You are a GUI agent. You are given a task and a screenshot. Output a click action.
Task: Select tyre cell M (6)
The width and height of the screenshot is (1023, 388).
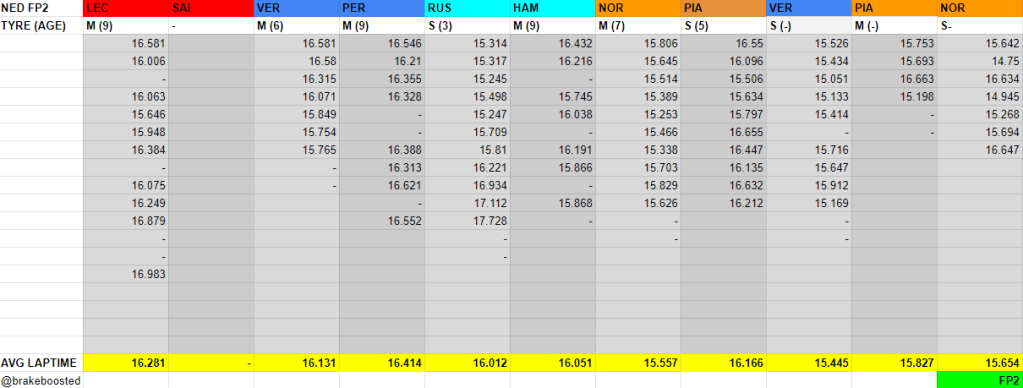click(x=296, y=26)
